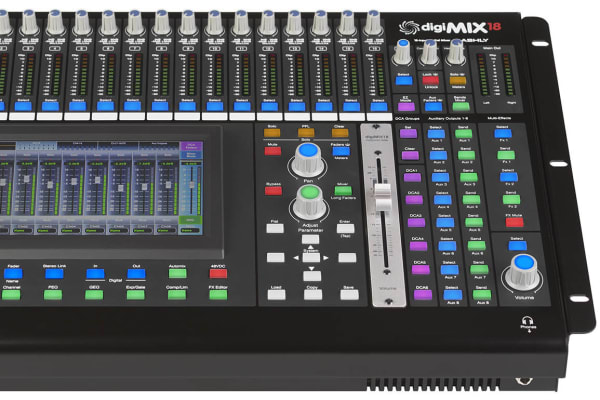
Task: Push the up arrow navigation button
Action: click(x=310, y=240)
